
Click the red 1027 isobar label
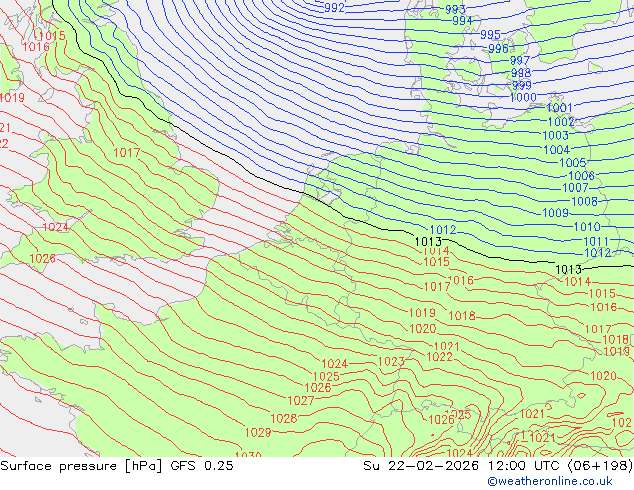point(301,401)
